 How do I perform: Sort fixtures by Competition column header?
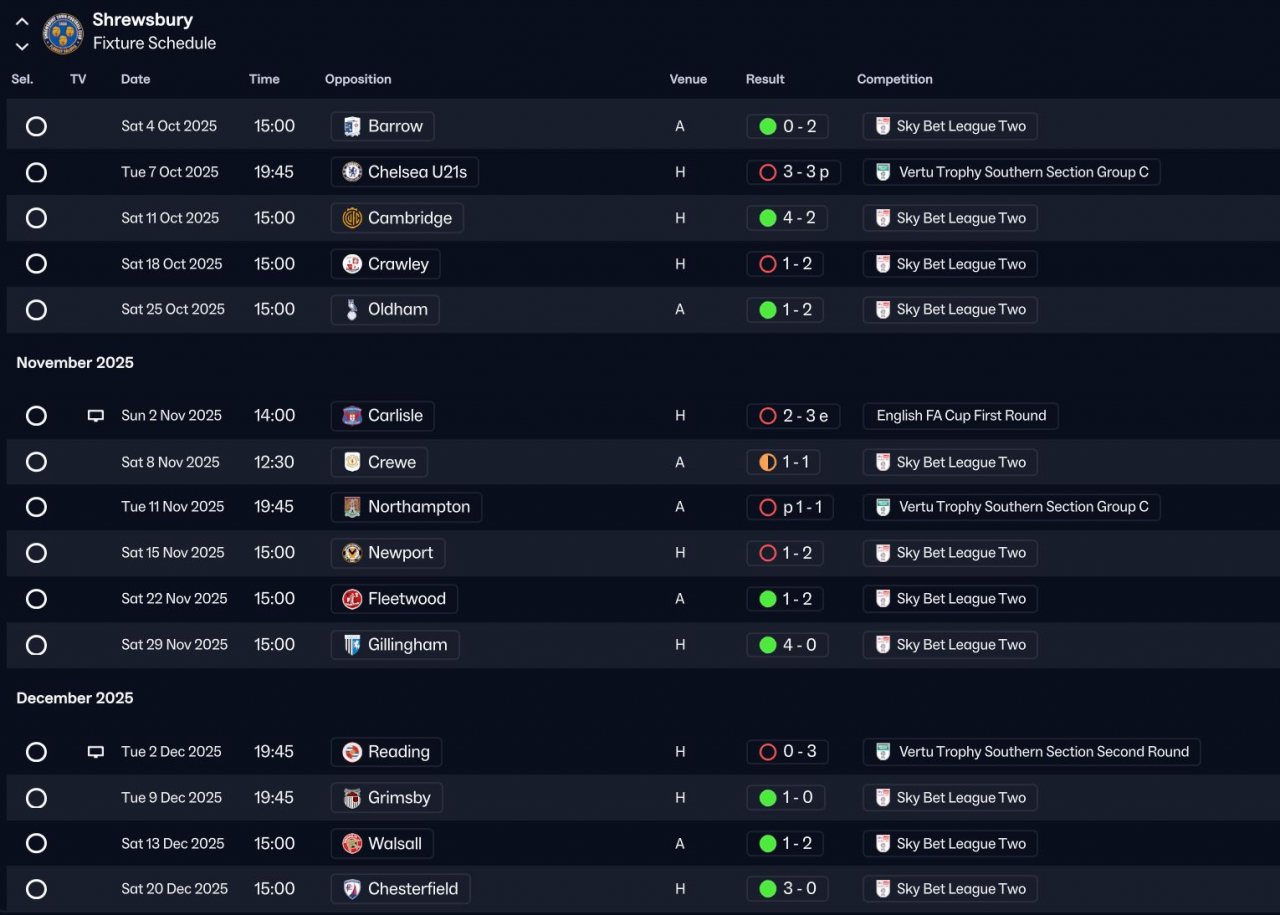(x=895, y=79)
